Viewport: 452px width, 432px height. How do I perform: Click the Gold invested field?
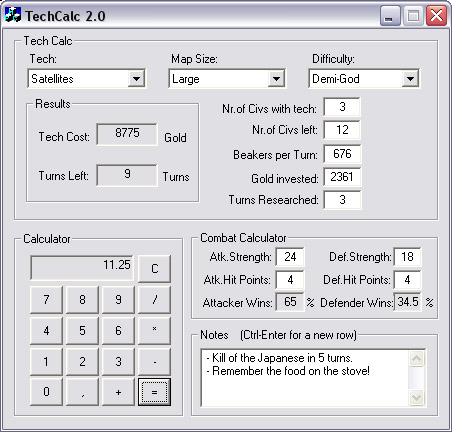coord(342,177)
